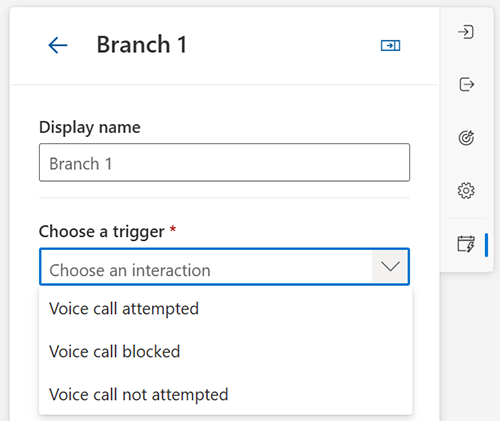Screen dimensions: 500x421
Task: Collapse the Branch 1 side pane
Action: click(390, 46)
